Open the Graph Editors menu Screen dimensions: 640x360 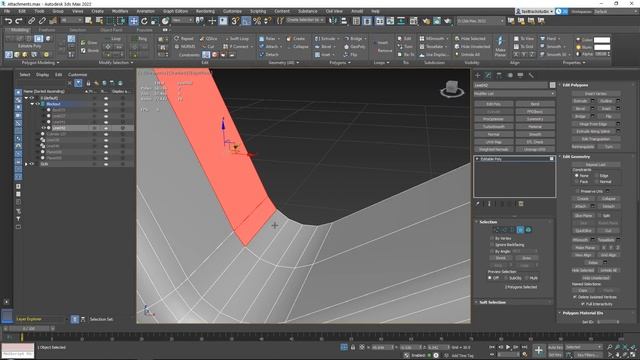click(x=176, y=11)
